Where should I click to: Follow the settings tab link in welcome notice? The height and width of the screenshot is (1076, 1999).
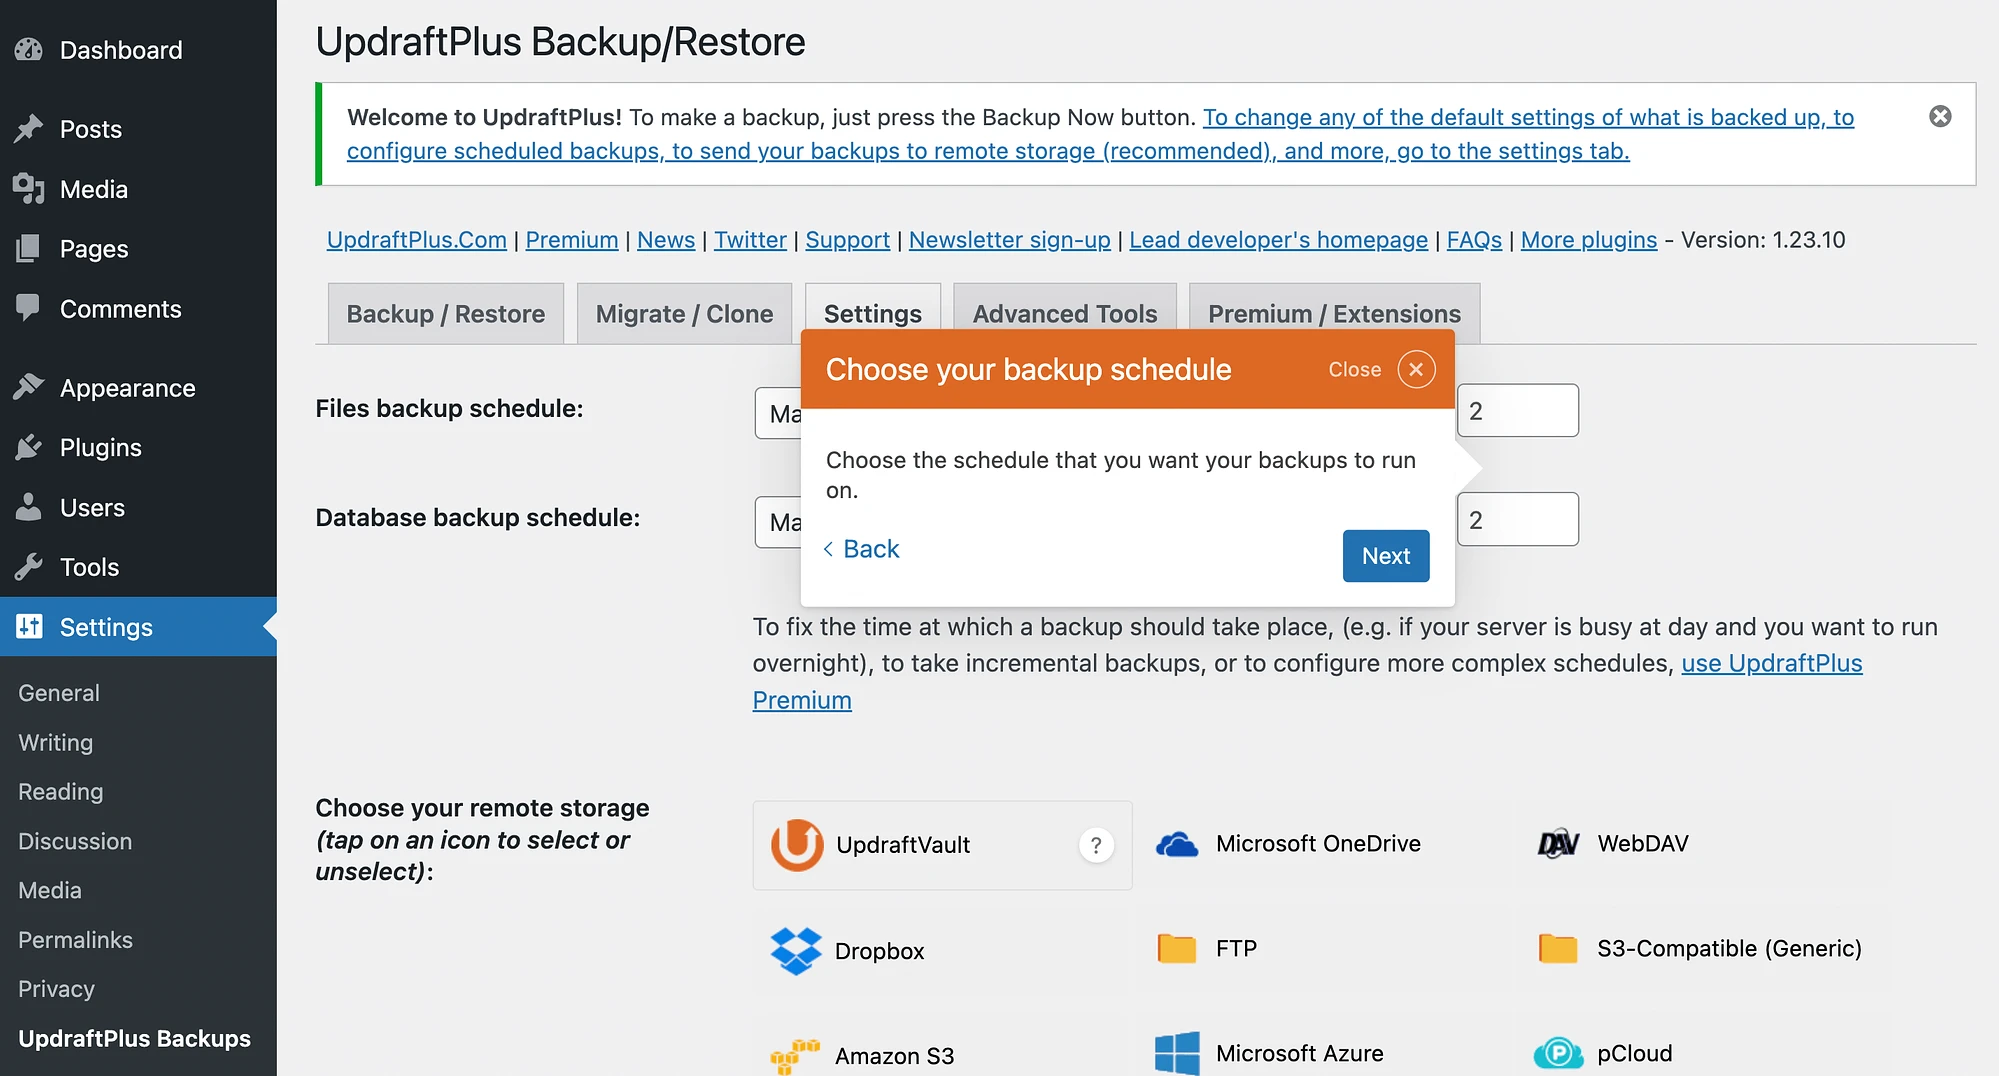click(x=988, y=150)
